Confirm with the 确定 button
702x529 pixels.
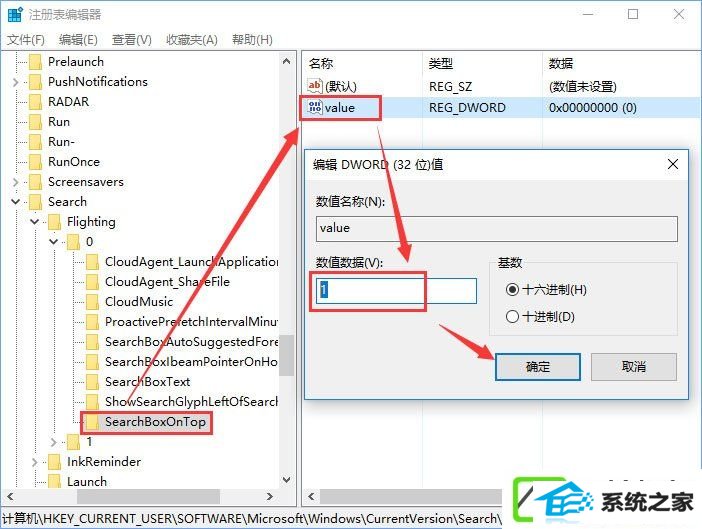tap(537, 367)
